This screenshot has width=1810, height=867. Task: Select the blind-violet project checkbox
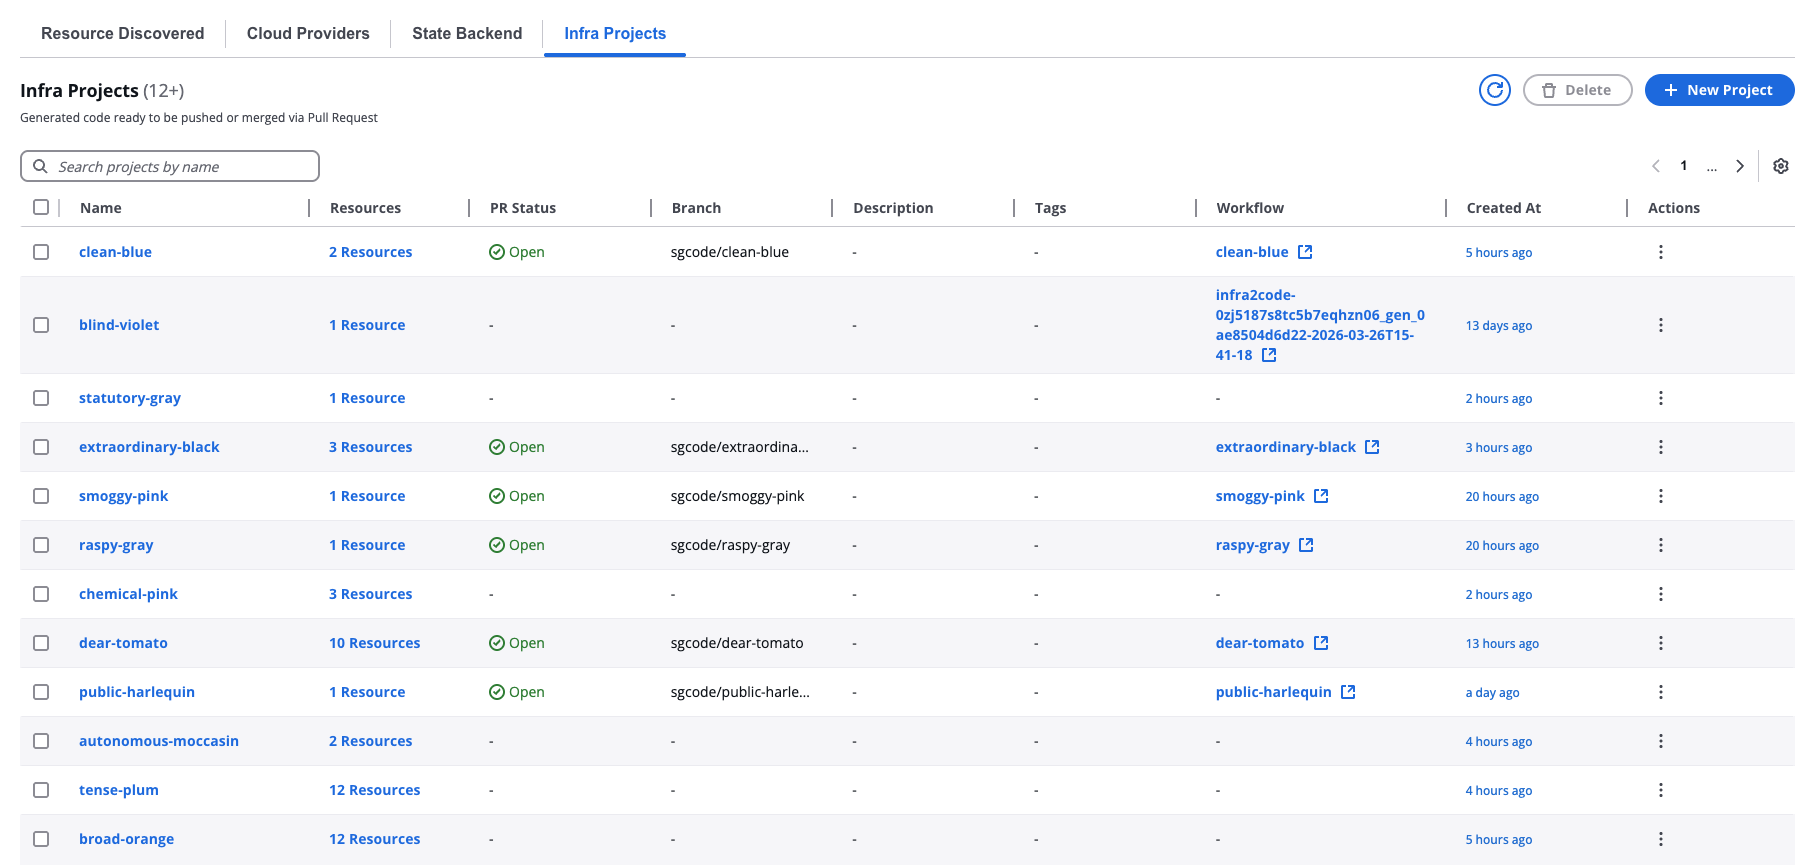pyautogui.click(x=41, y=325)
